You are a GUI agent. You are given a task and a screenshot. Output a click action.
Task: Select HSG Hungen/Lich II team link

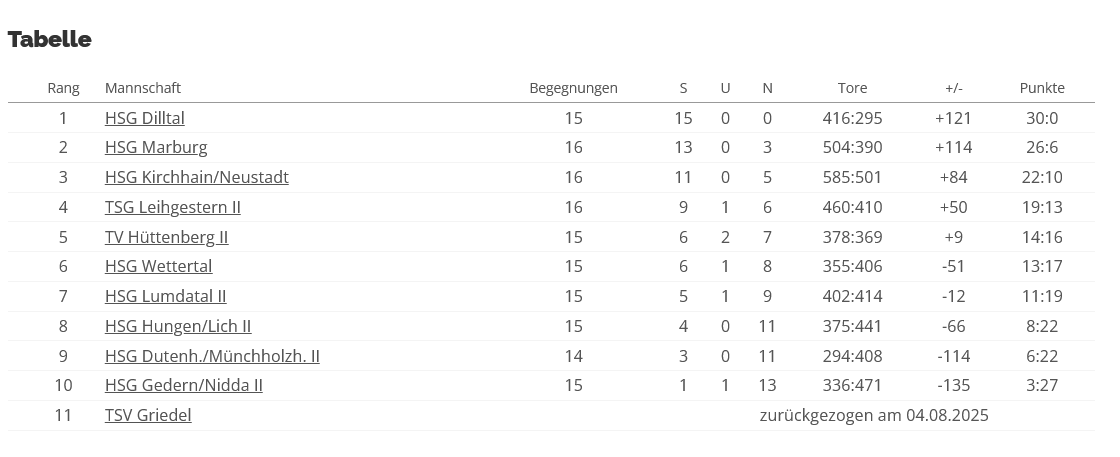178,326
